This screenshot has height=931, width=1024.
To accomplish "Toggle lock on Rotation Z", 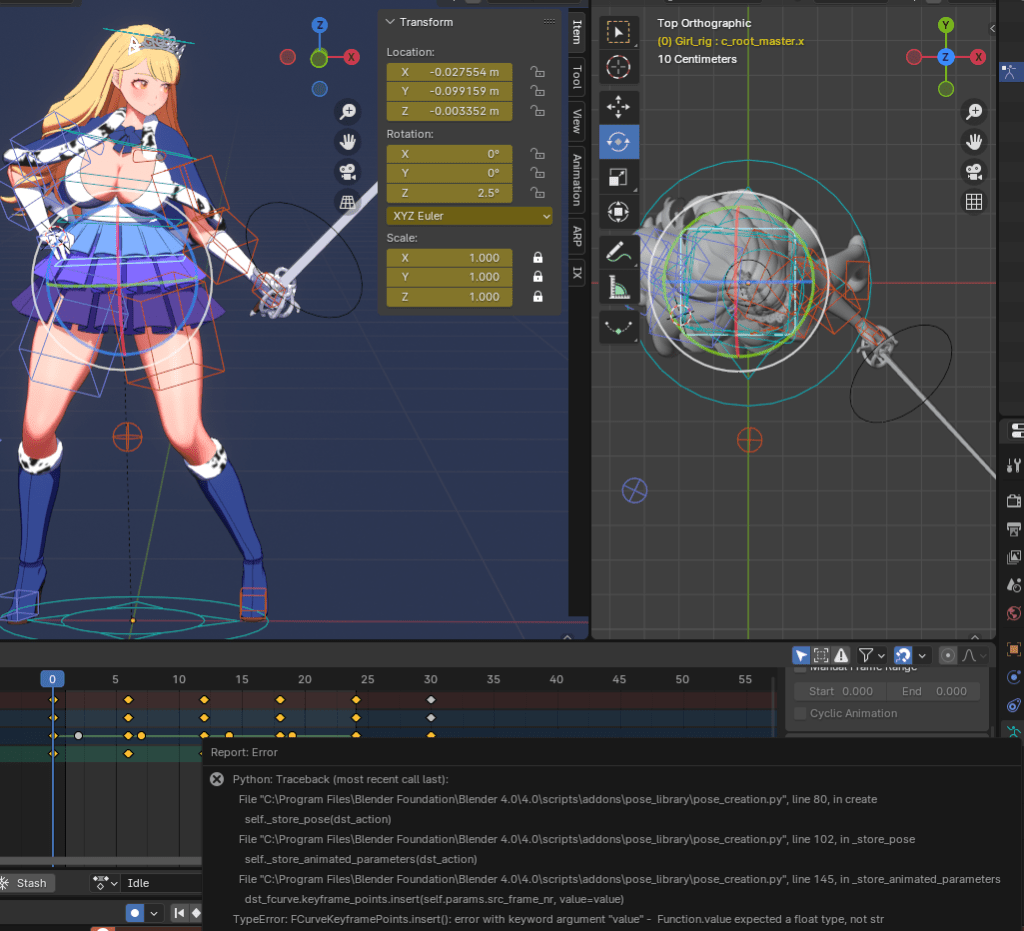I will click(x=537, y=193).
